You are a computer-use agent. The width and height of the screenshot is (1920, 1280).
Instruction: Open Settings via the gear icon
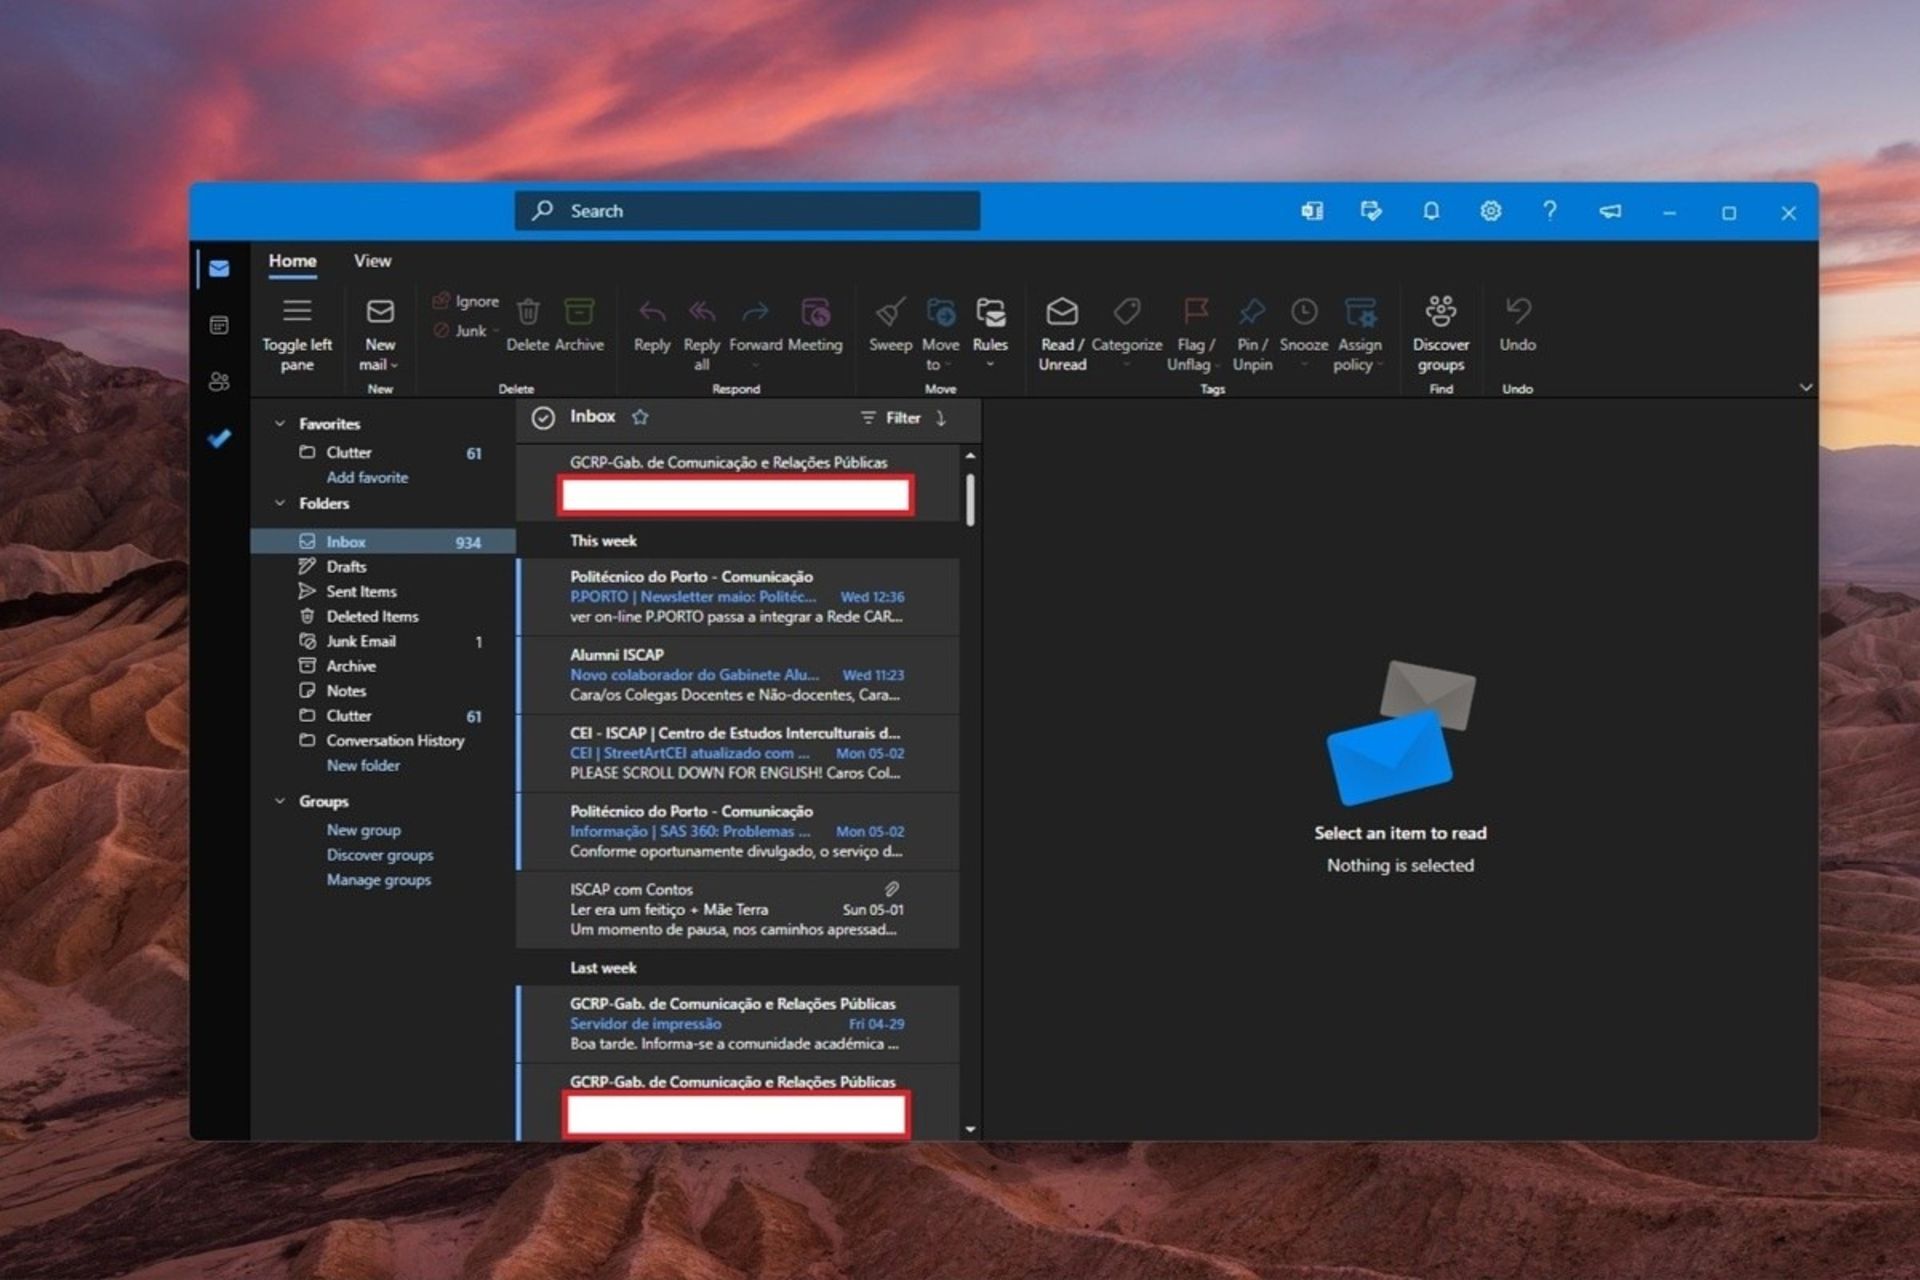tap(1490, 211)
